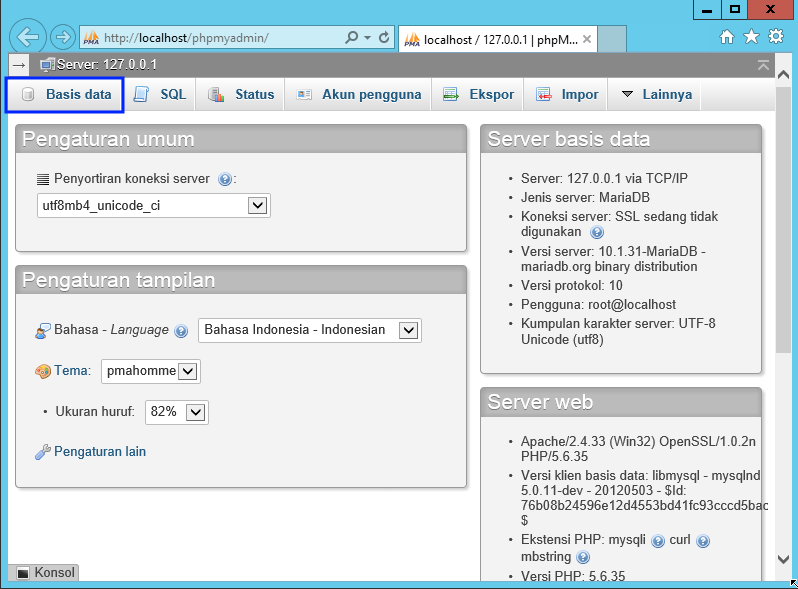Open help icon next to curl extension
This screenshot has height=589, width=798.
[703, 541]
